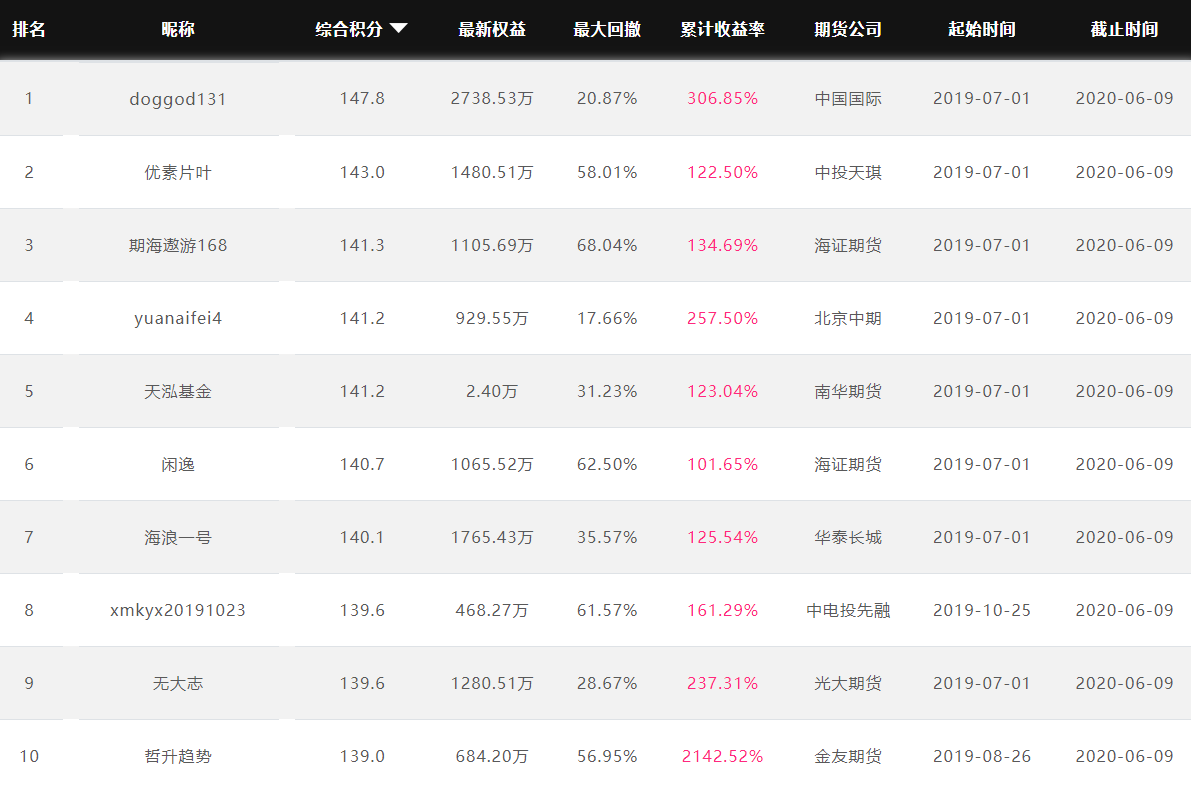Screen dimensions: 1191x787
Task: Click the drawdown value 28.67%
Action: [607, 683]
